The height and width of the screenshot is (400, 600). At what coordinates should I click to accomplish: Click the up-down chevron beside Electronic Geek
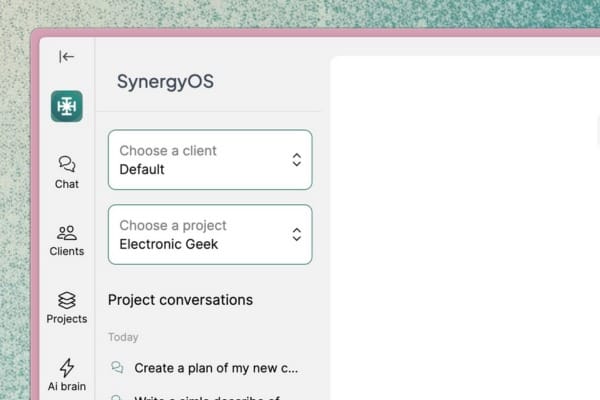(x=297, y=234)
